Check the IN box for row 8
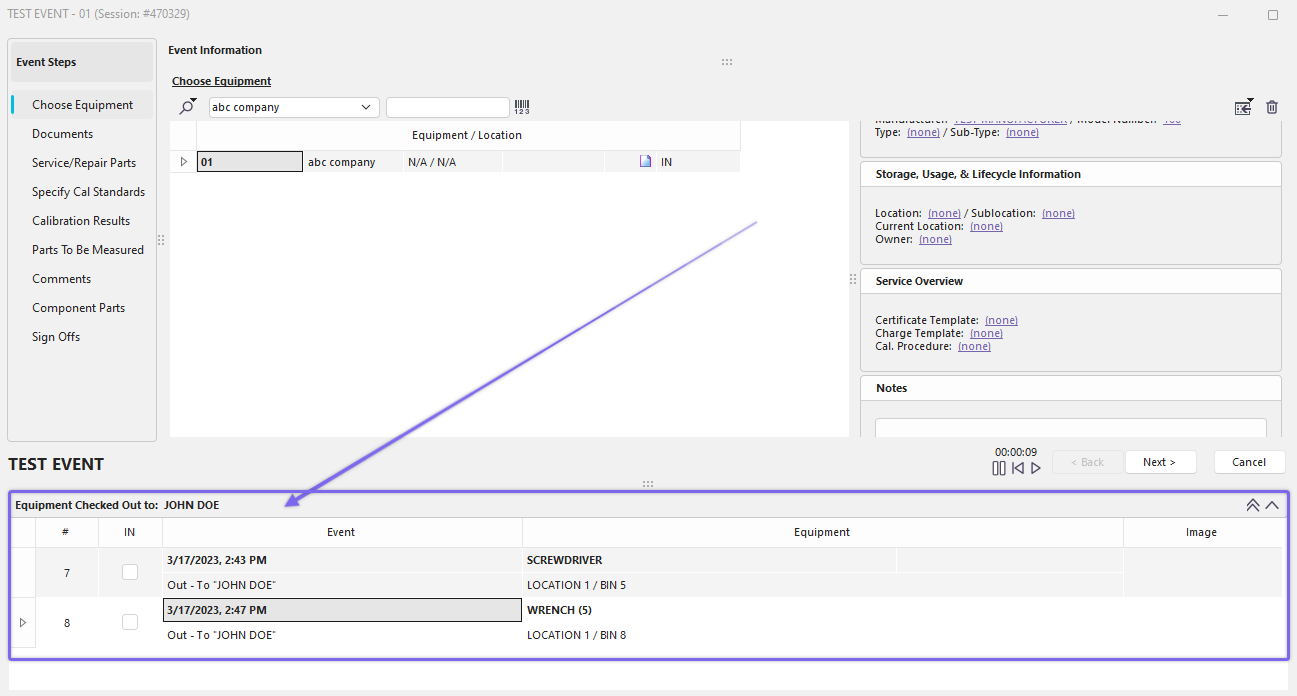1297x696 pixels. pos(130,622)
